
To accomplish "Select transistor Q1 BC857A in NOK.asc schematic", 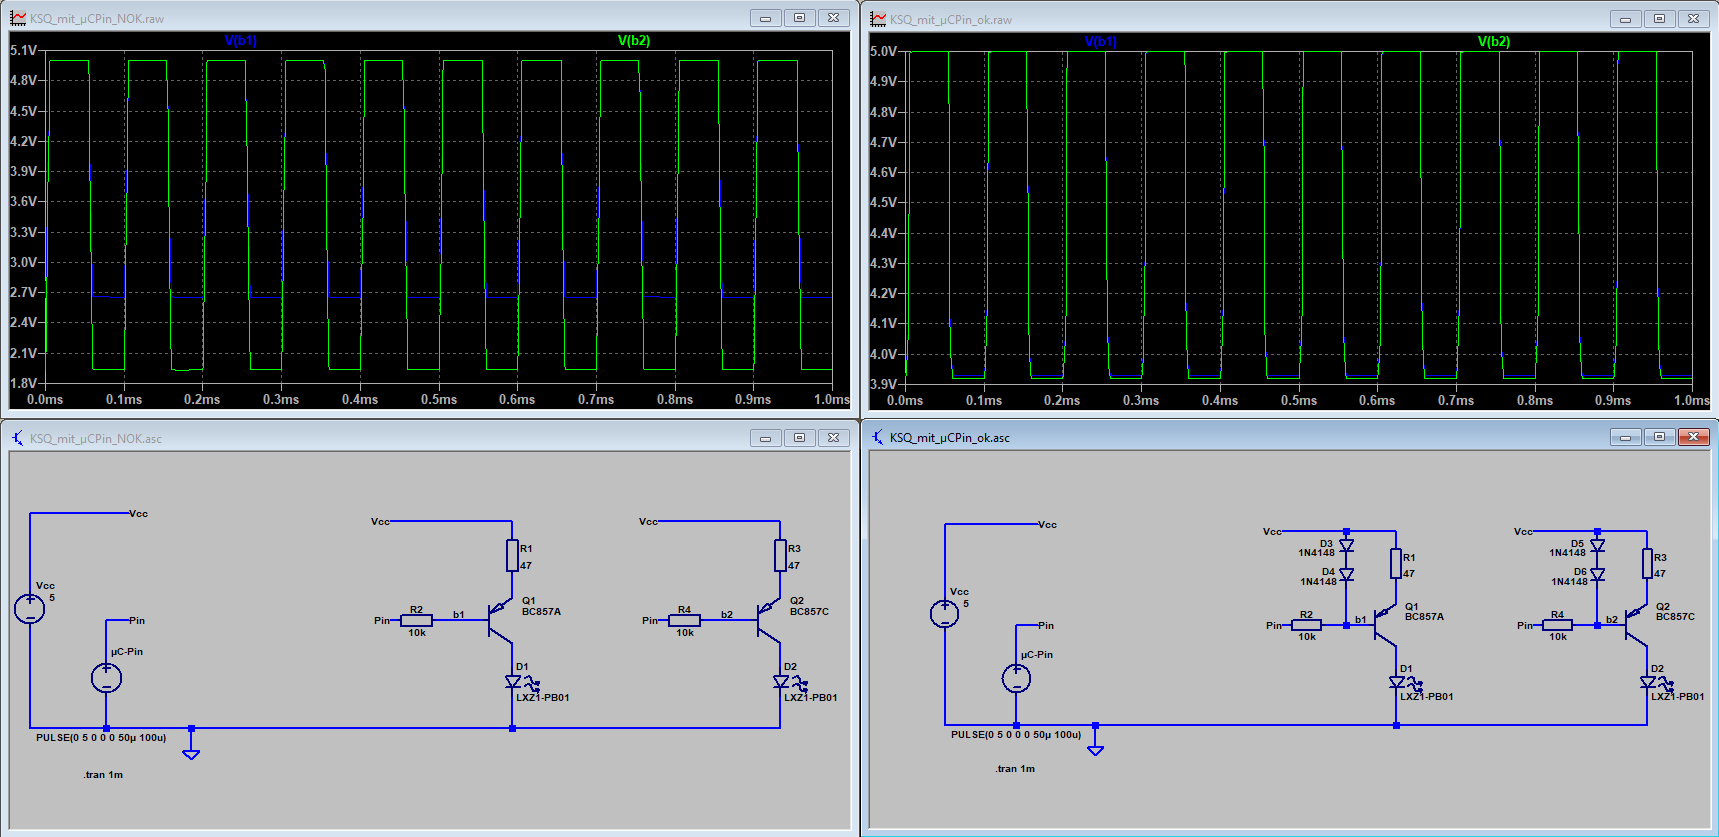I will coord(500,620).
